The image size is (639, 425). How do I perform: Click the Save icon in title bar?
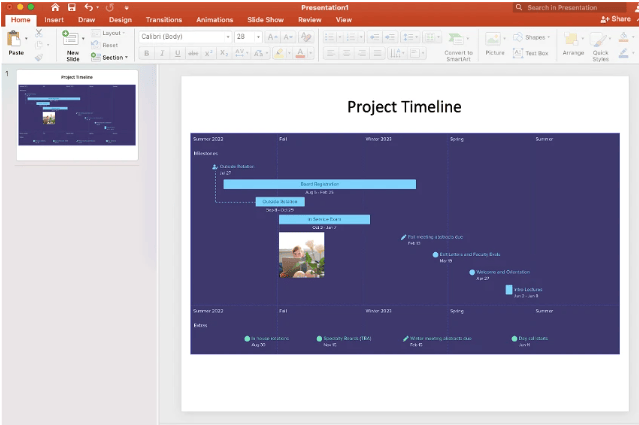tap(72, 7)
